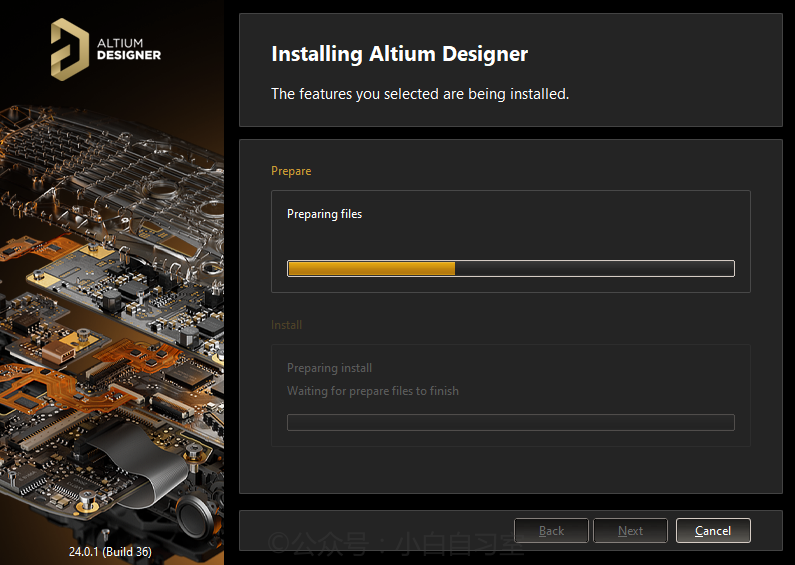This screenshot has height=565, width=795.
Task: Click the "Preparing files" status text
Action: pos(324,214)
